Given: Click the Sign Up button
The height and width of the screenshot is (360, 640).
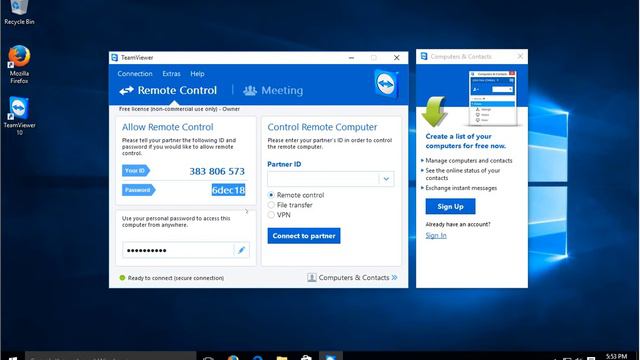Looking at the screenshot, I should click(x=450, y=207).
